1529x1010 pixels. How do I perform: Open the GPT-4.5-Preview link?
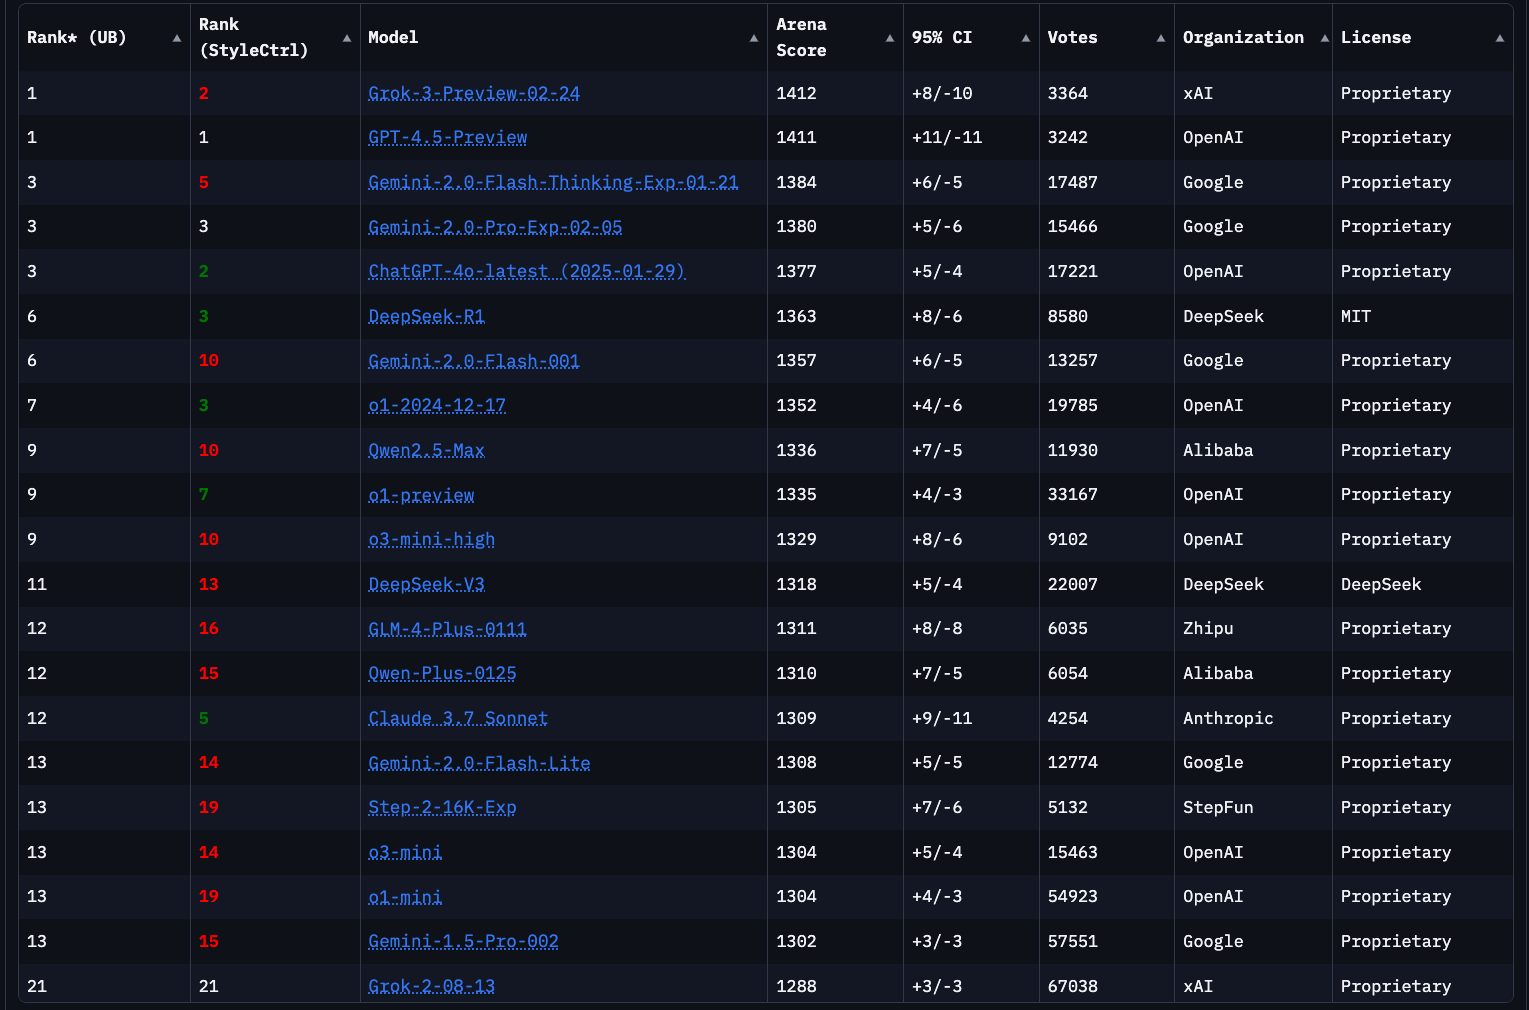pyautogui.click(x=448, y=137)
